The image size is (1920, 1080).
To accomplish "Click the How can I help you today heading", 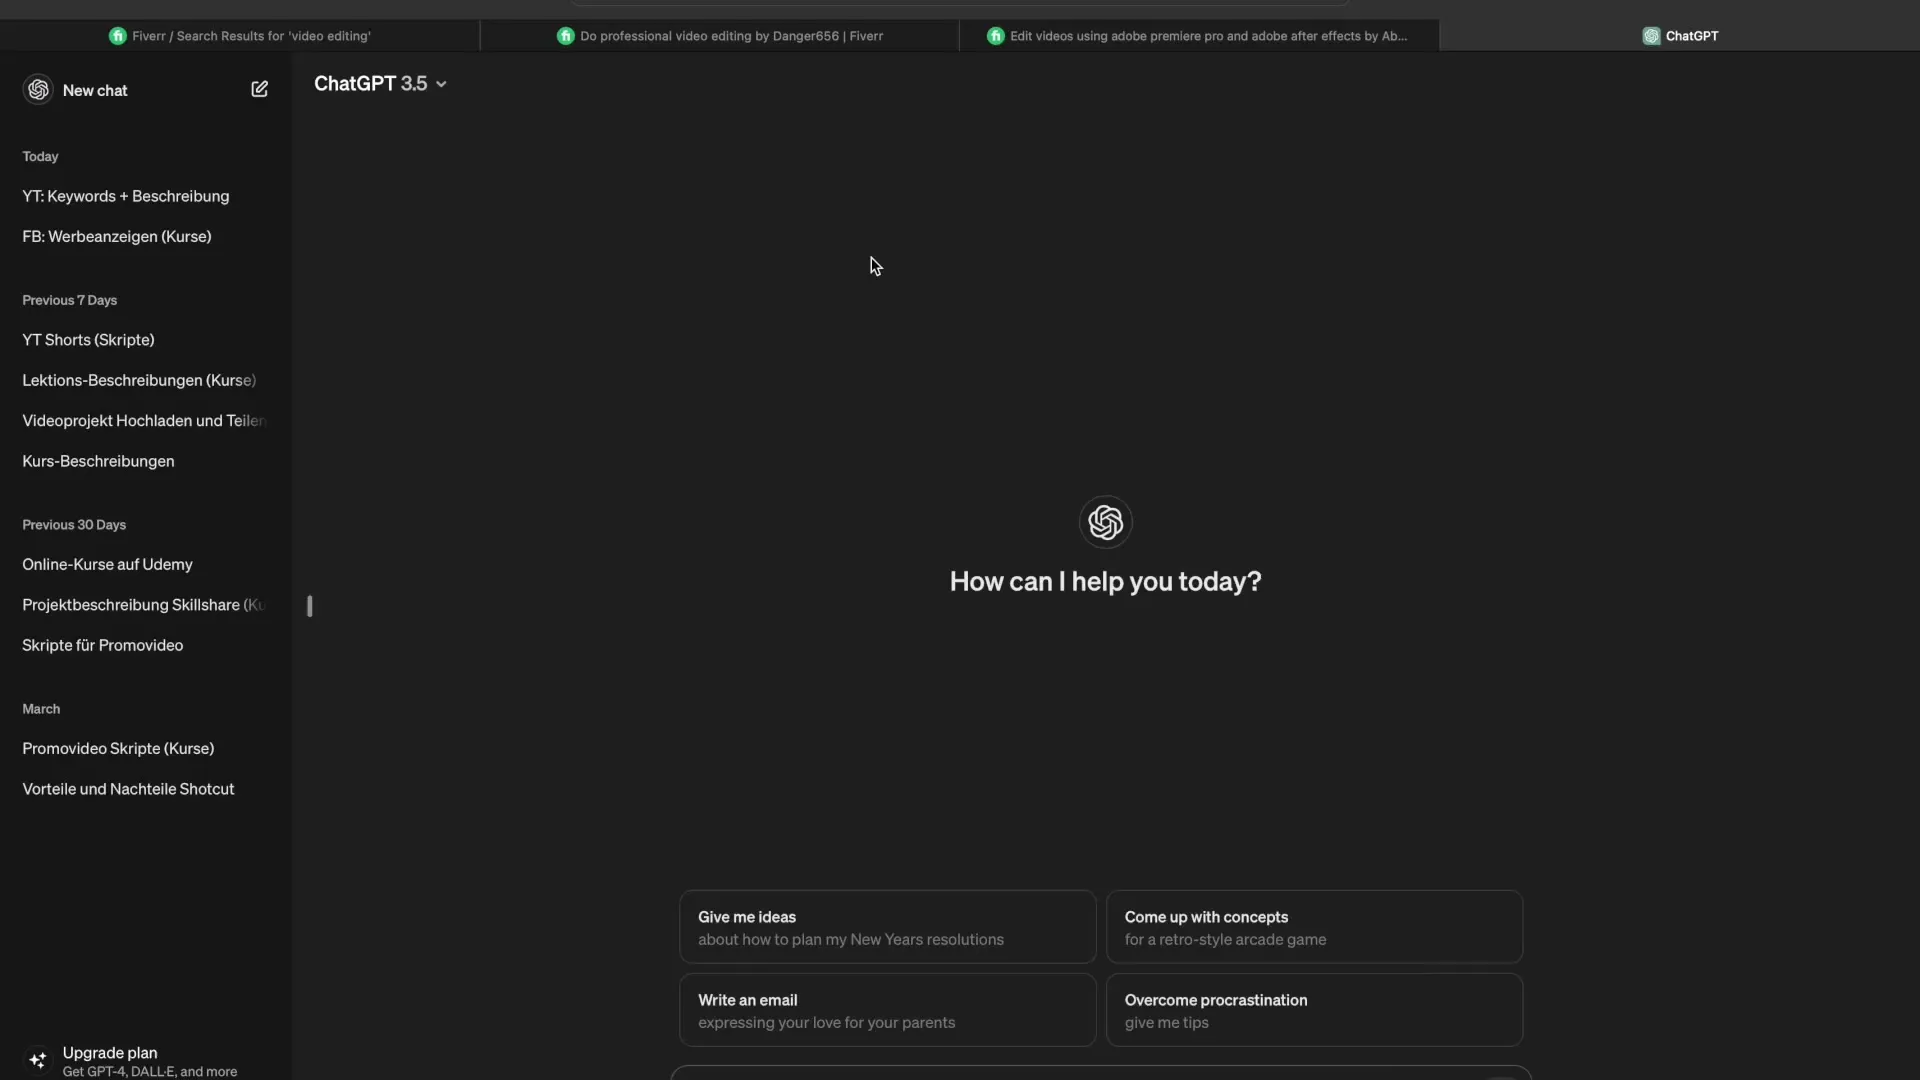I will coord(1105,582).
